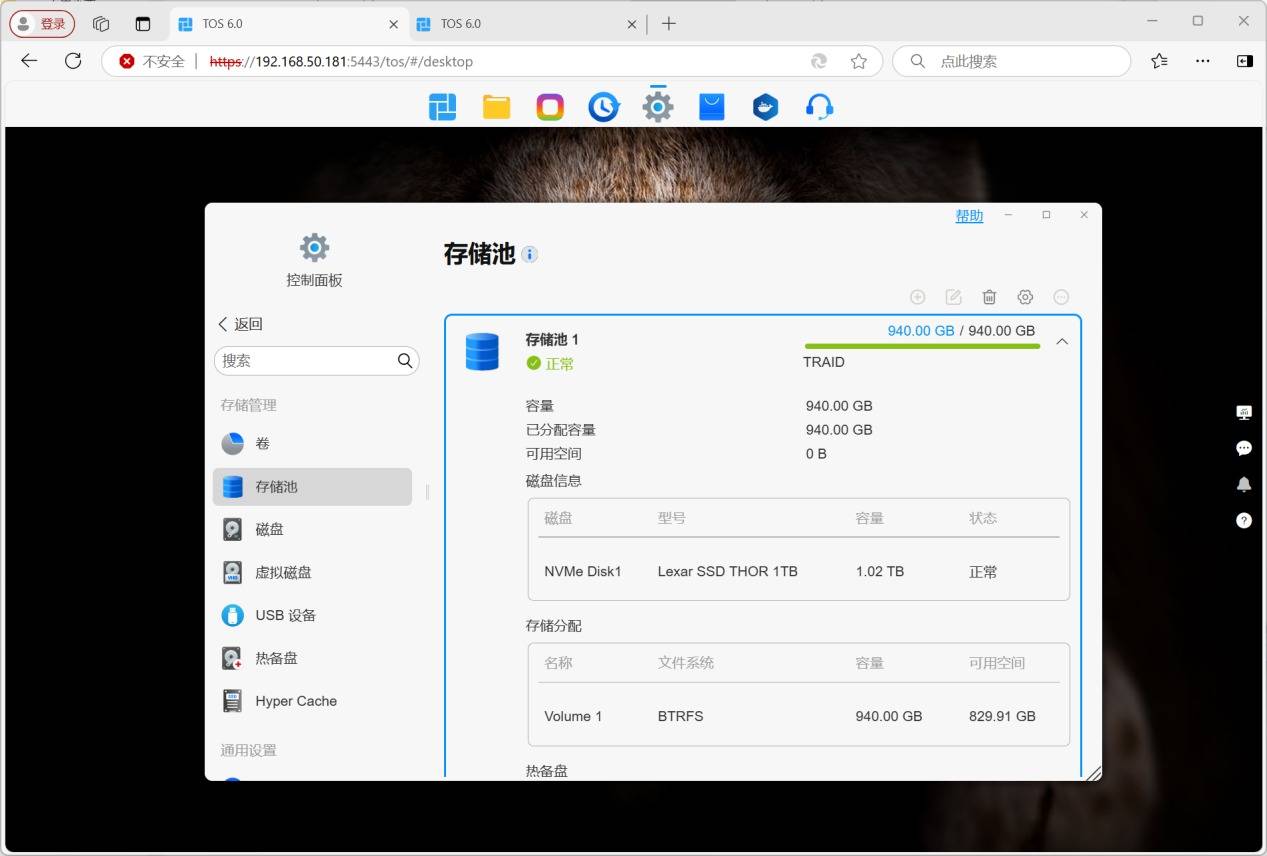Click the storage pool capacity usage bar
The width and height of the screenshot is (1267, 856).
921,346
